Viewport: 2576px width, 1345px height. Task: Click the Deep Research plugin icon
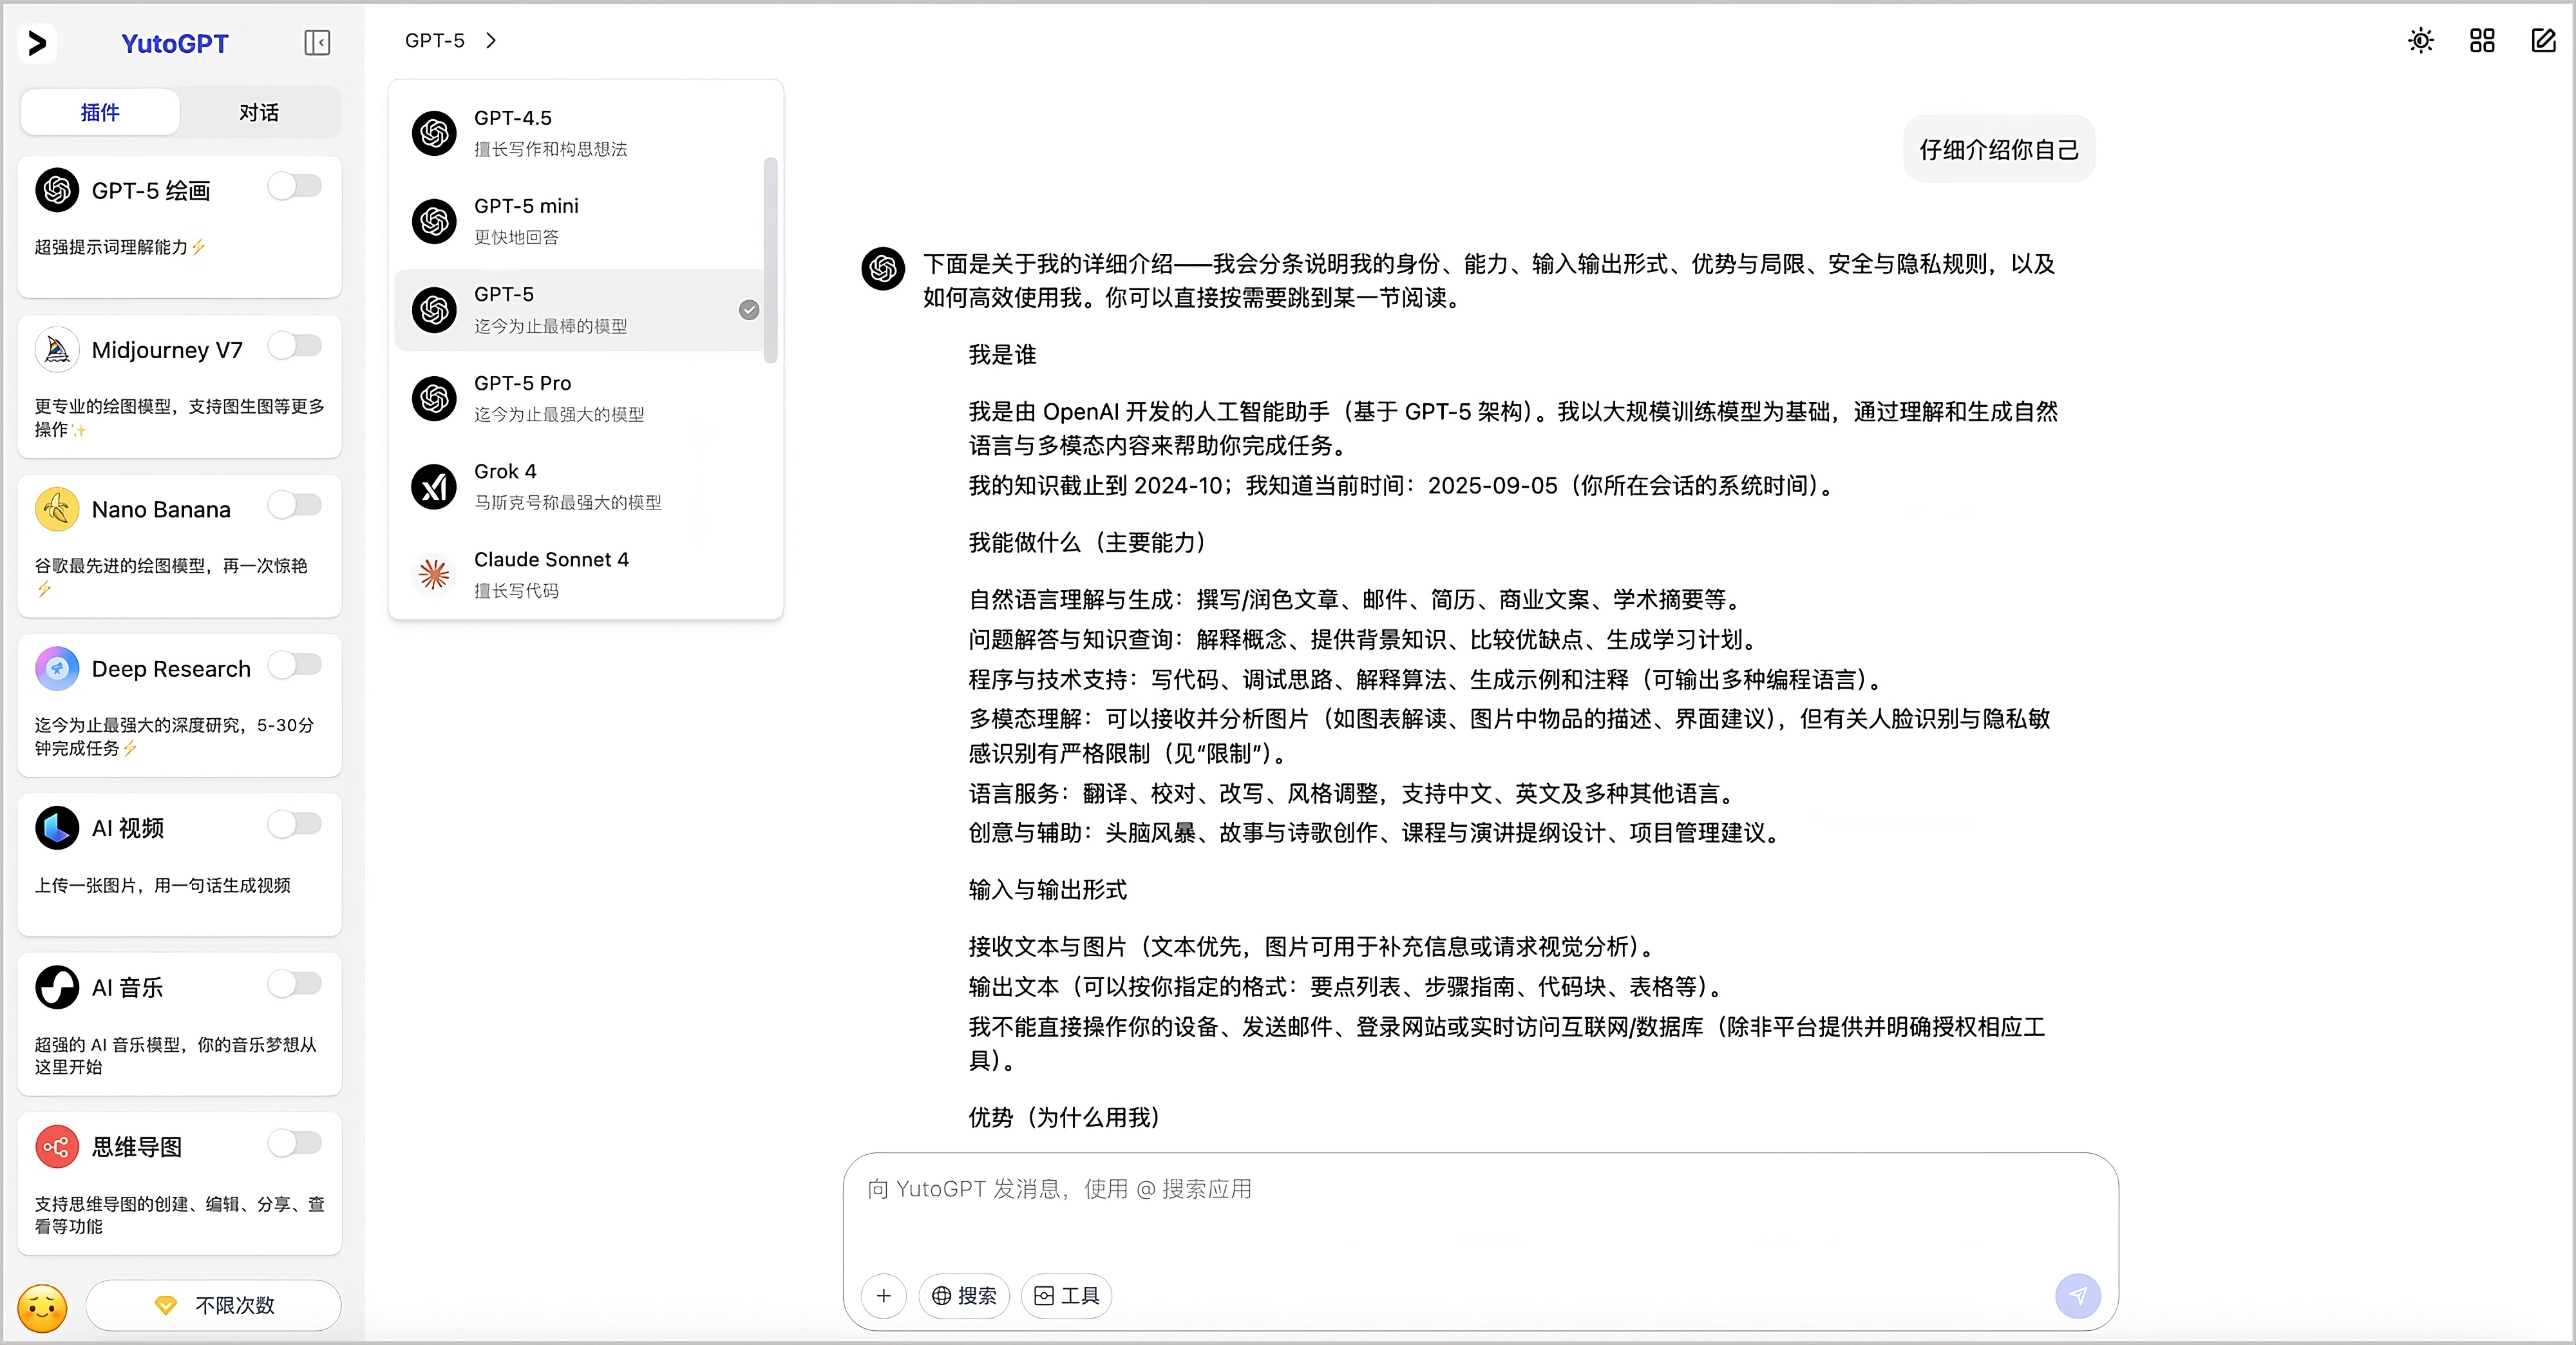point(57,668)
